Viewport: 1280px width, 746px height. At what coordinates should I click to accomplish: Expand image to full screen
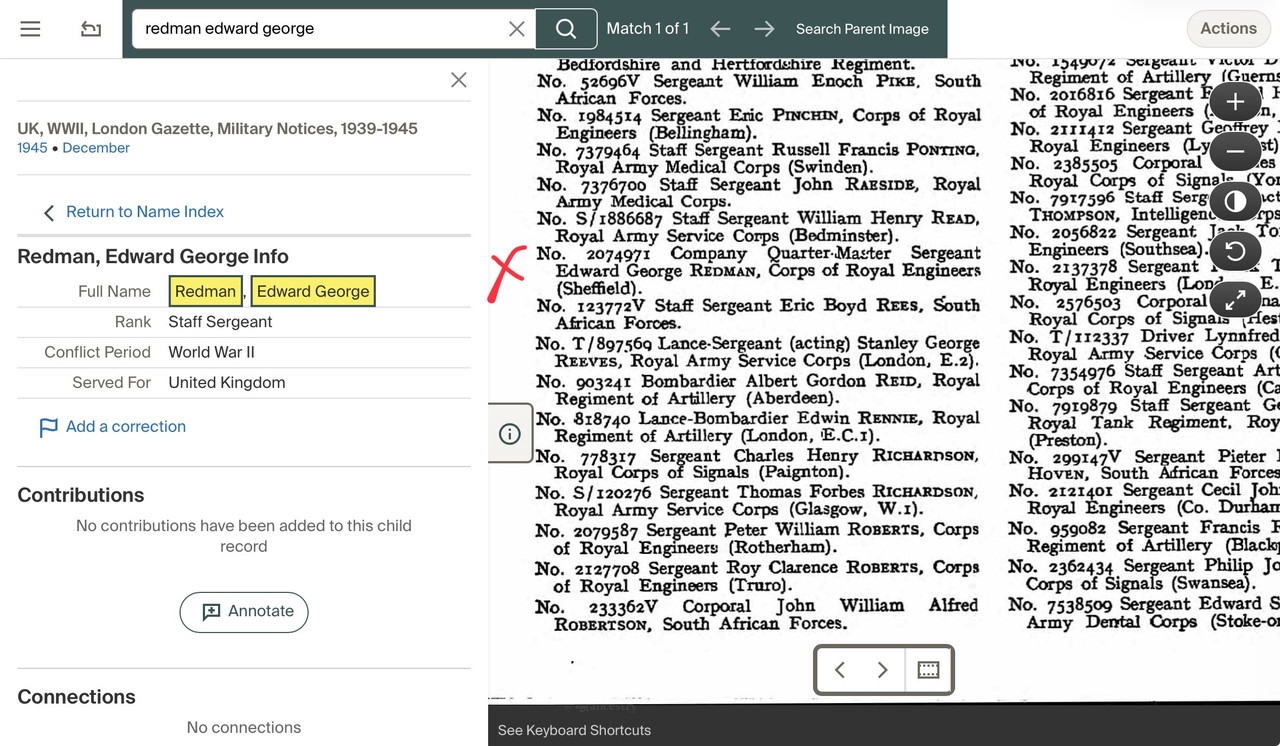(1235, 299)
